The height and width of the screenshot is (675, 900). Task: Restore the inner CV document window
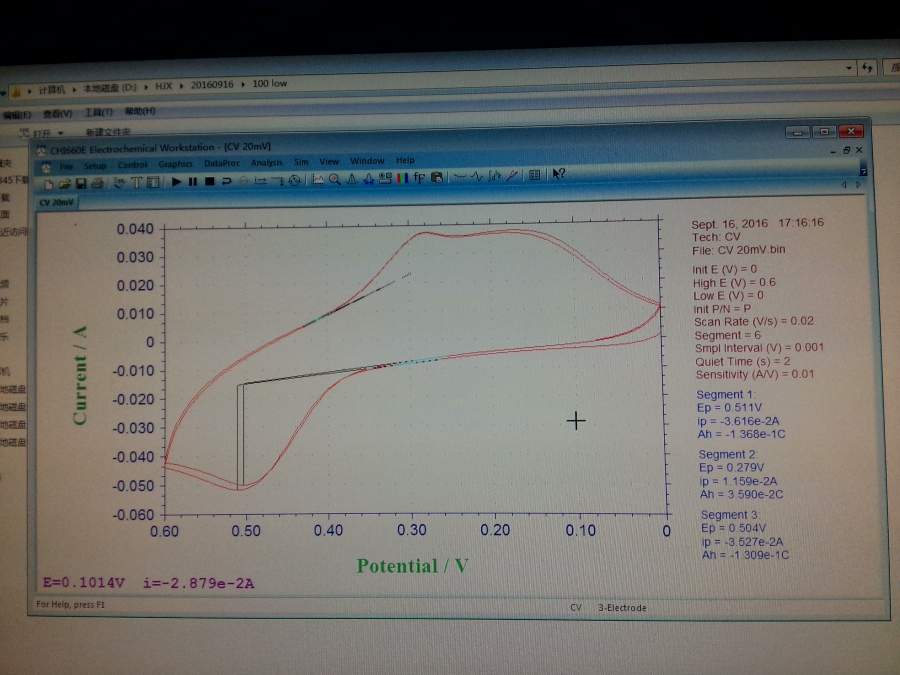click(x=846, y=150)
